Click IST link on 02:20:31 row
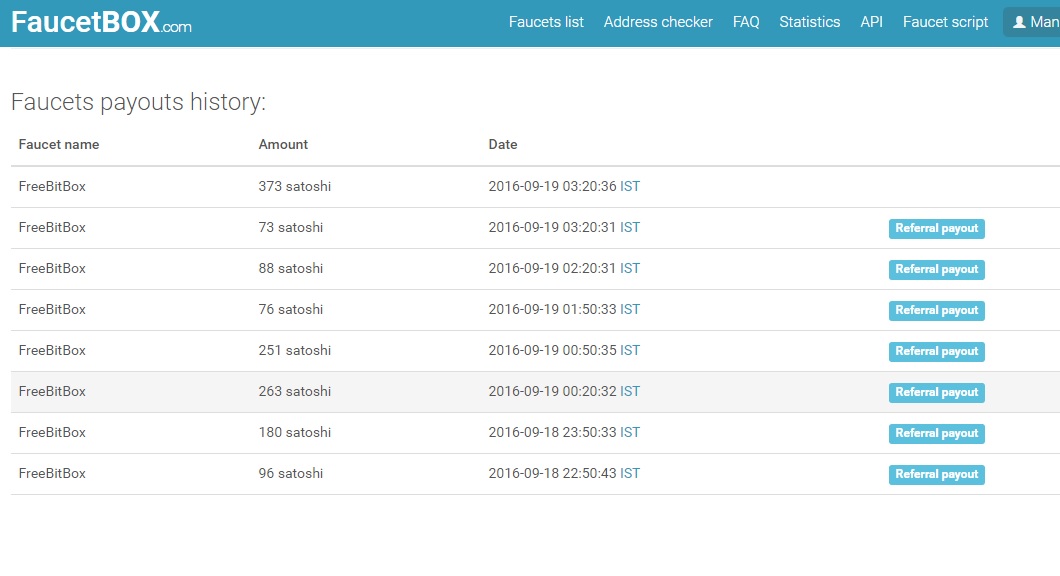 point(630,268)
